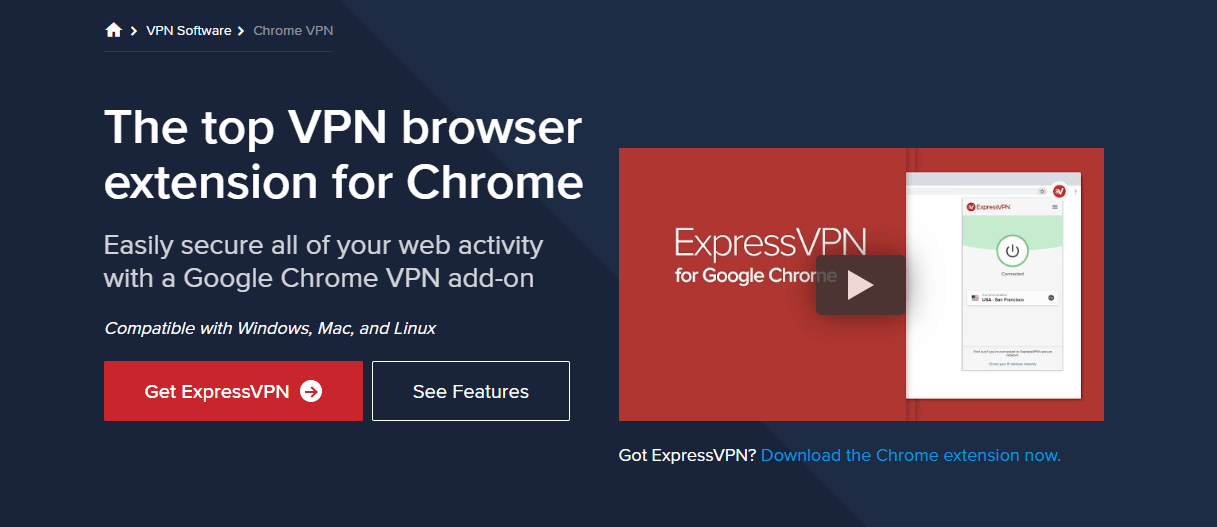Image resolution: width=1217 pixels, height=527 pixels.
Task: Click the bookmark star in the address bar
Action: 1042,191
